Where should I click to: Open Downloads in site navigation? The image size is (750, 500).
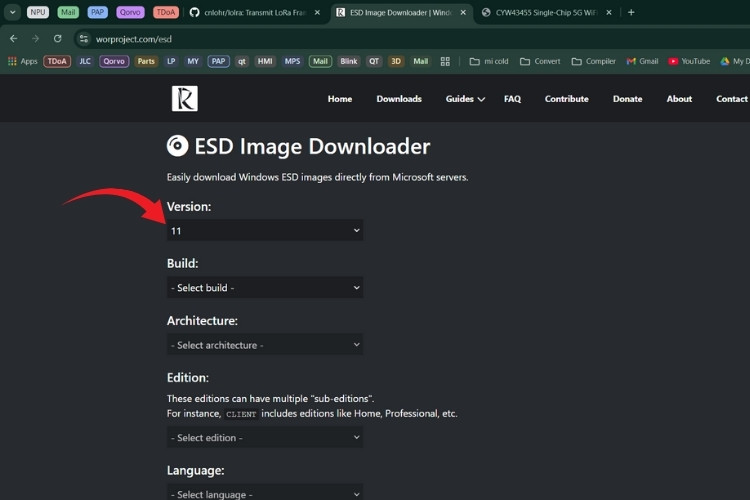point(399,99)
